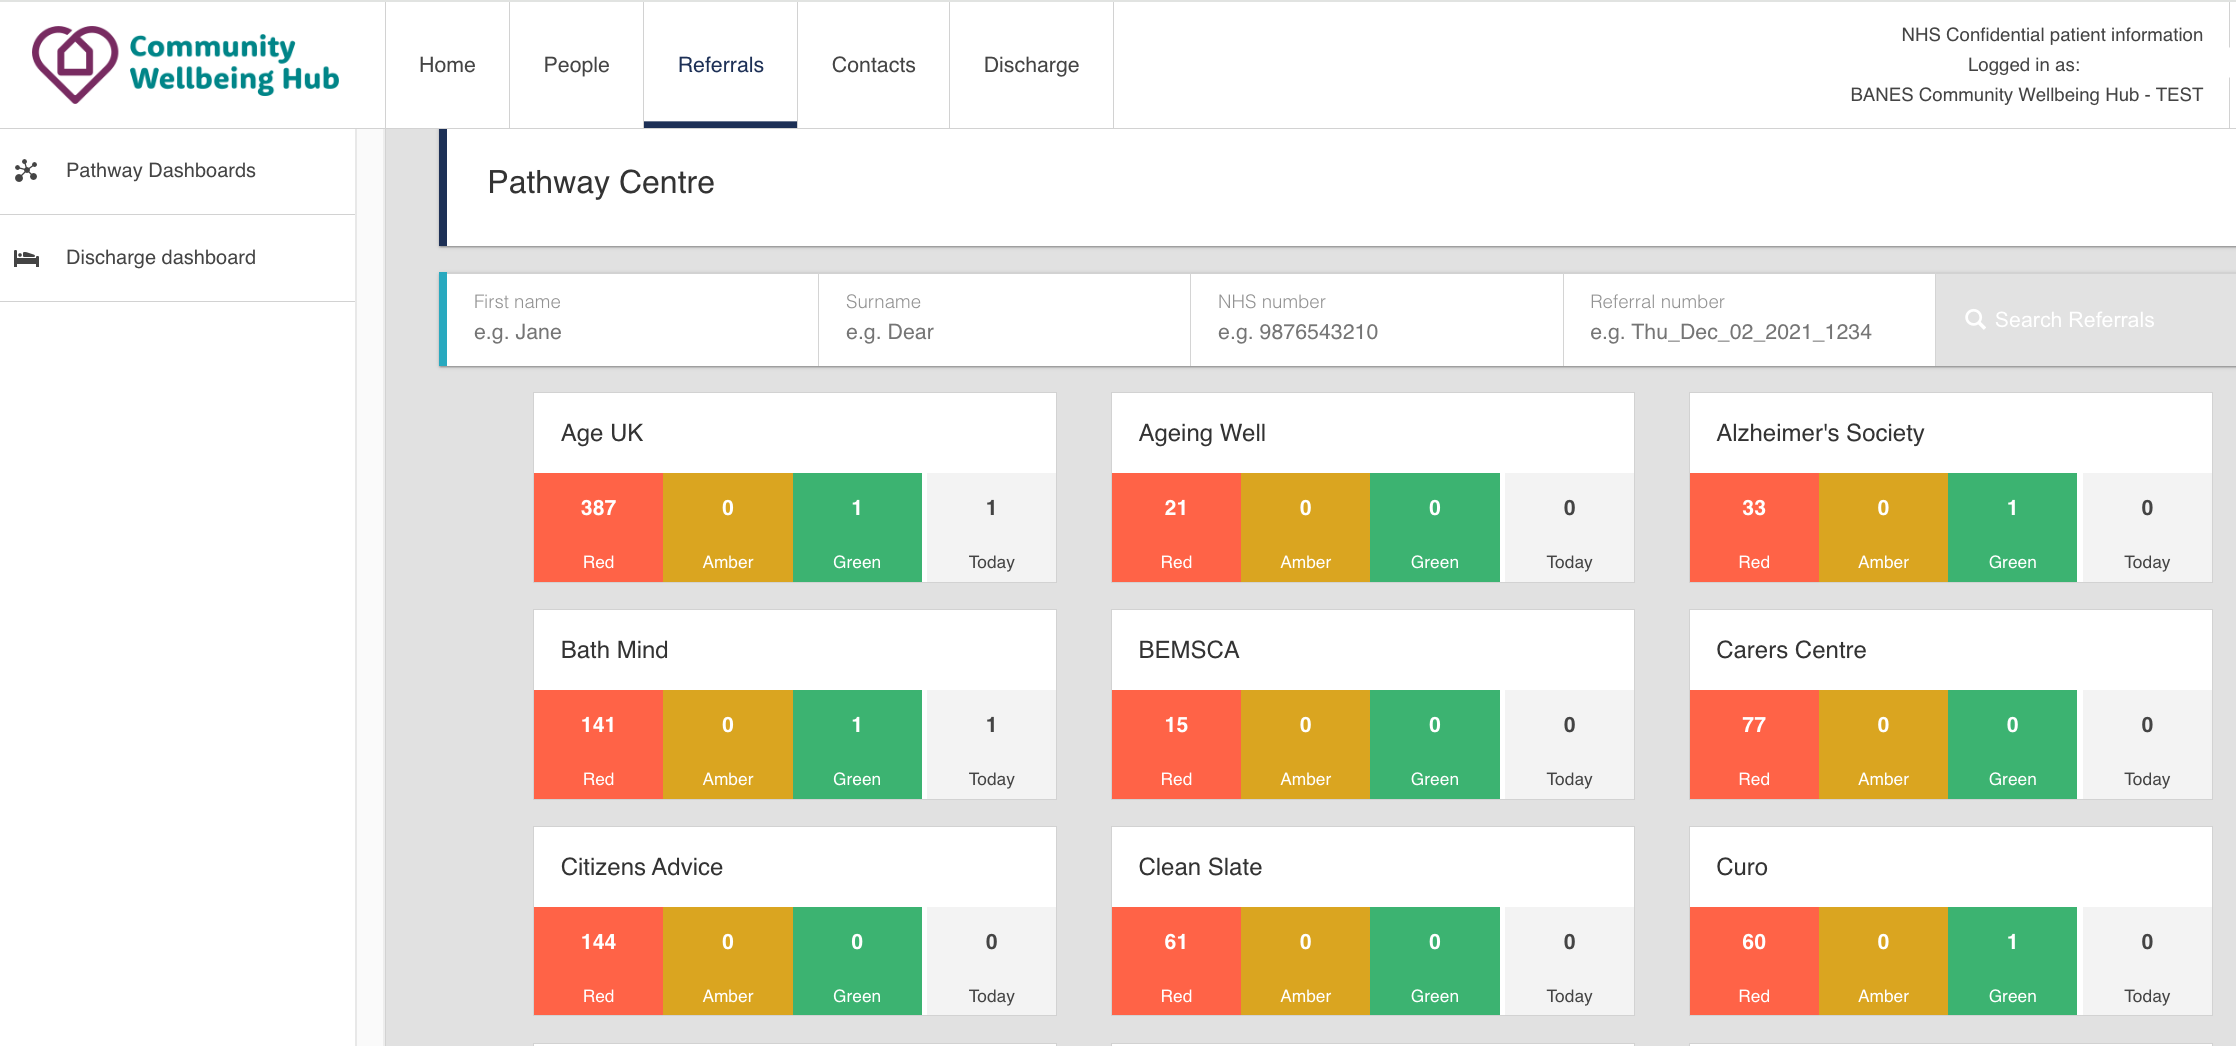Screen dimensions: 2236x1046
Task: Click the First name input field
Action: (632, 331)
